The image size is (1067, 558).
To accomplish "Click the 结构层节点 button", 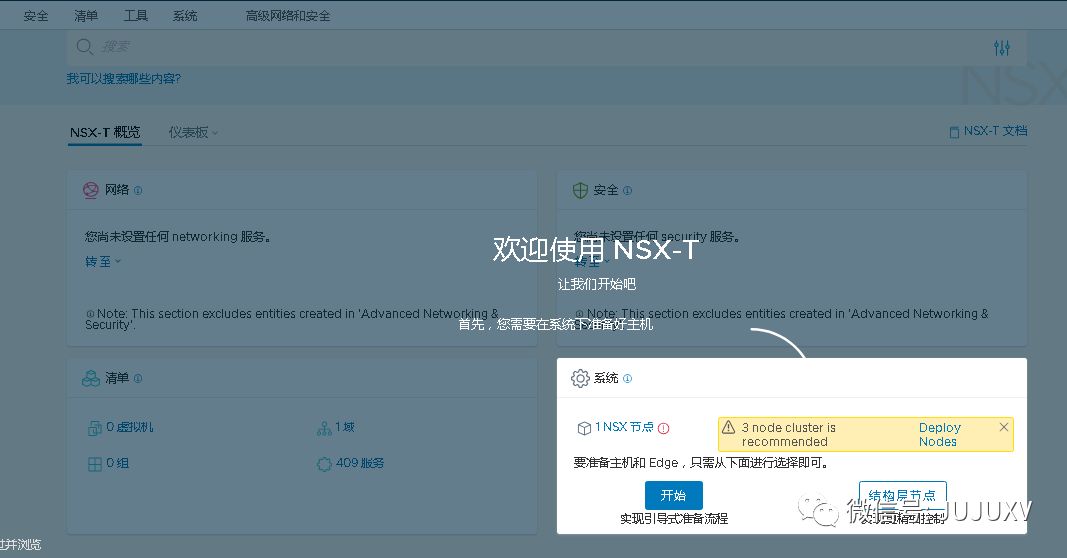I will (x=902, y=495).
